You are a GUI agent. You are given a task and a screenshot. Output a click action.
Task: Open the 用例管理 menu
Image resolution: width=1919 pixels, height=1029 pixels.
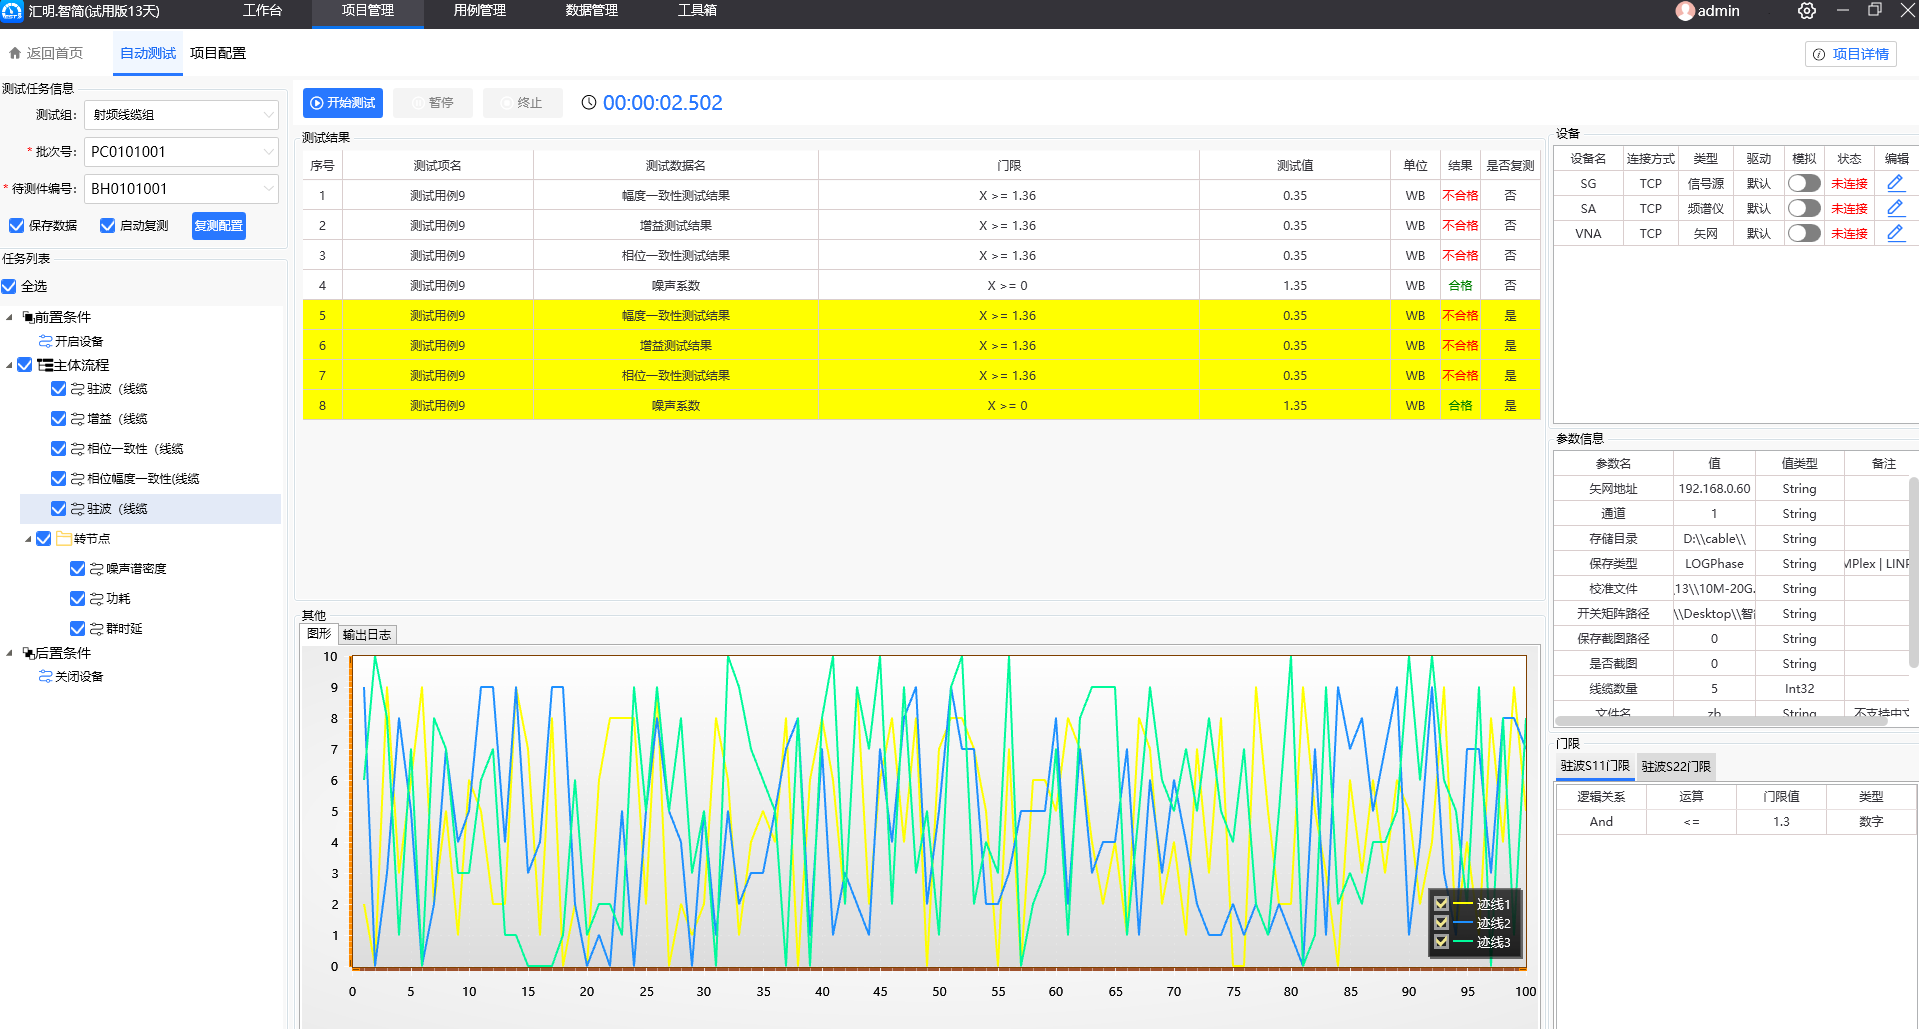(x=480, y=11)
